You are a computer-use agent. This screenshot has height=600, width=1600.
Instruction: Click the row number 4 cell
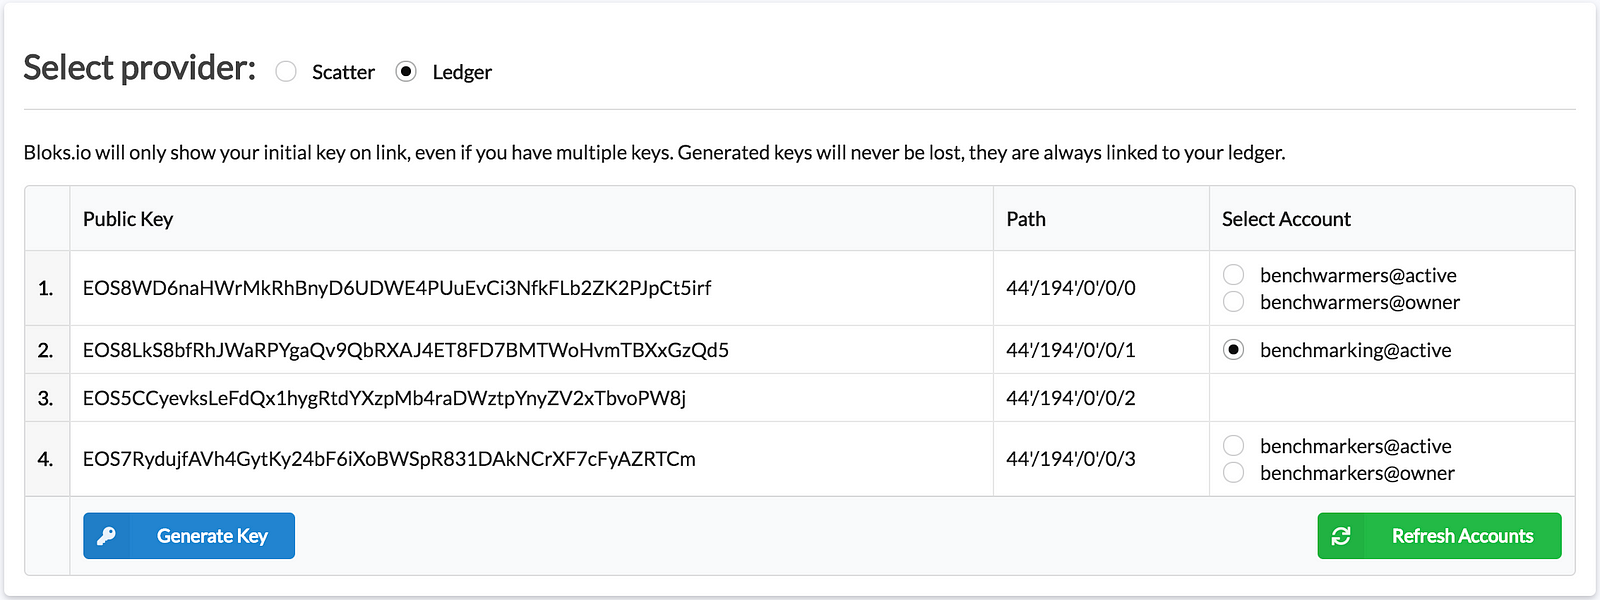(x=47, y=459)
